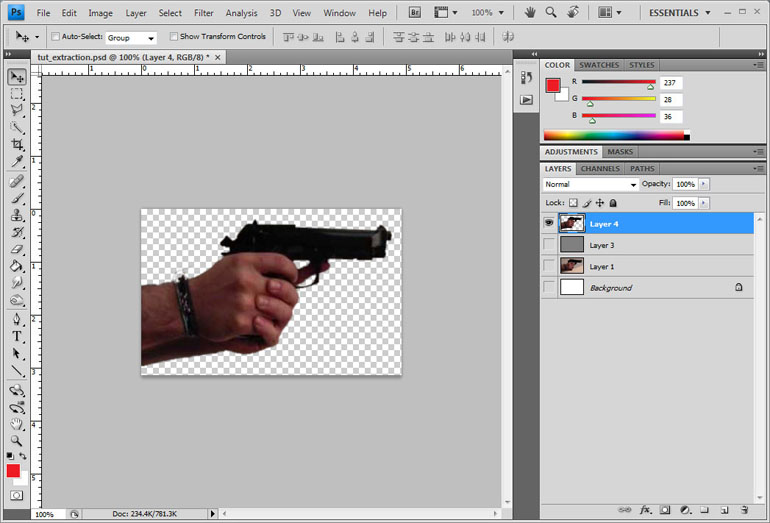This screenshot has height=523, width=770.
Task: Open the Essentials workspace dropdown
Action: coord(679,13)
